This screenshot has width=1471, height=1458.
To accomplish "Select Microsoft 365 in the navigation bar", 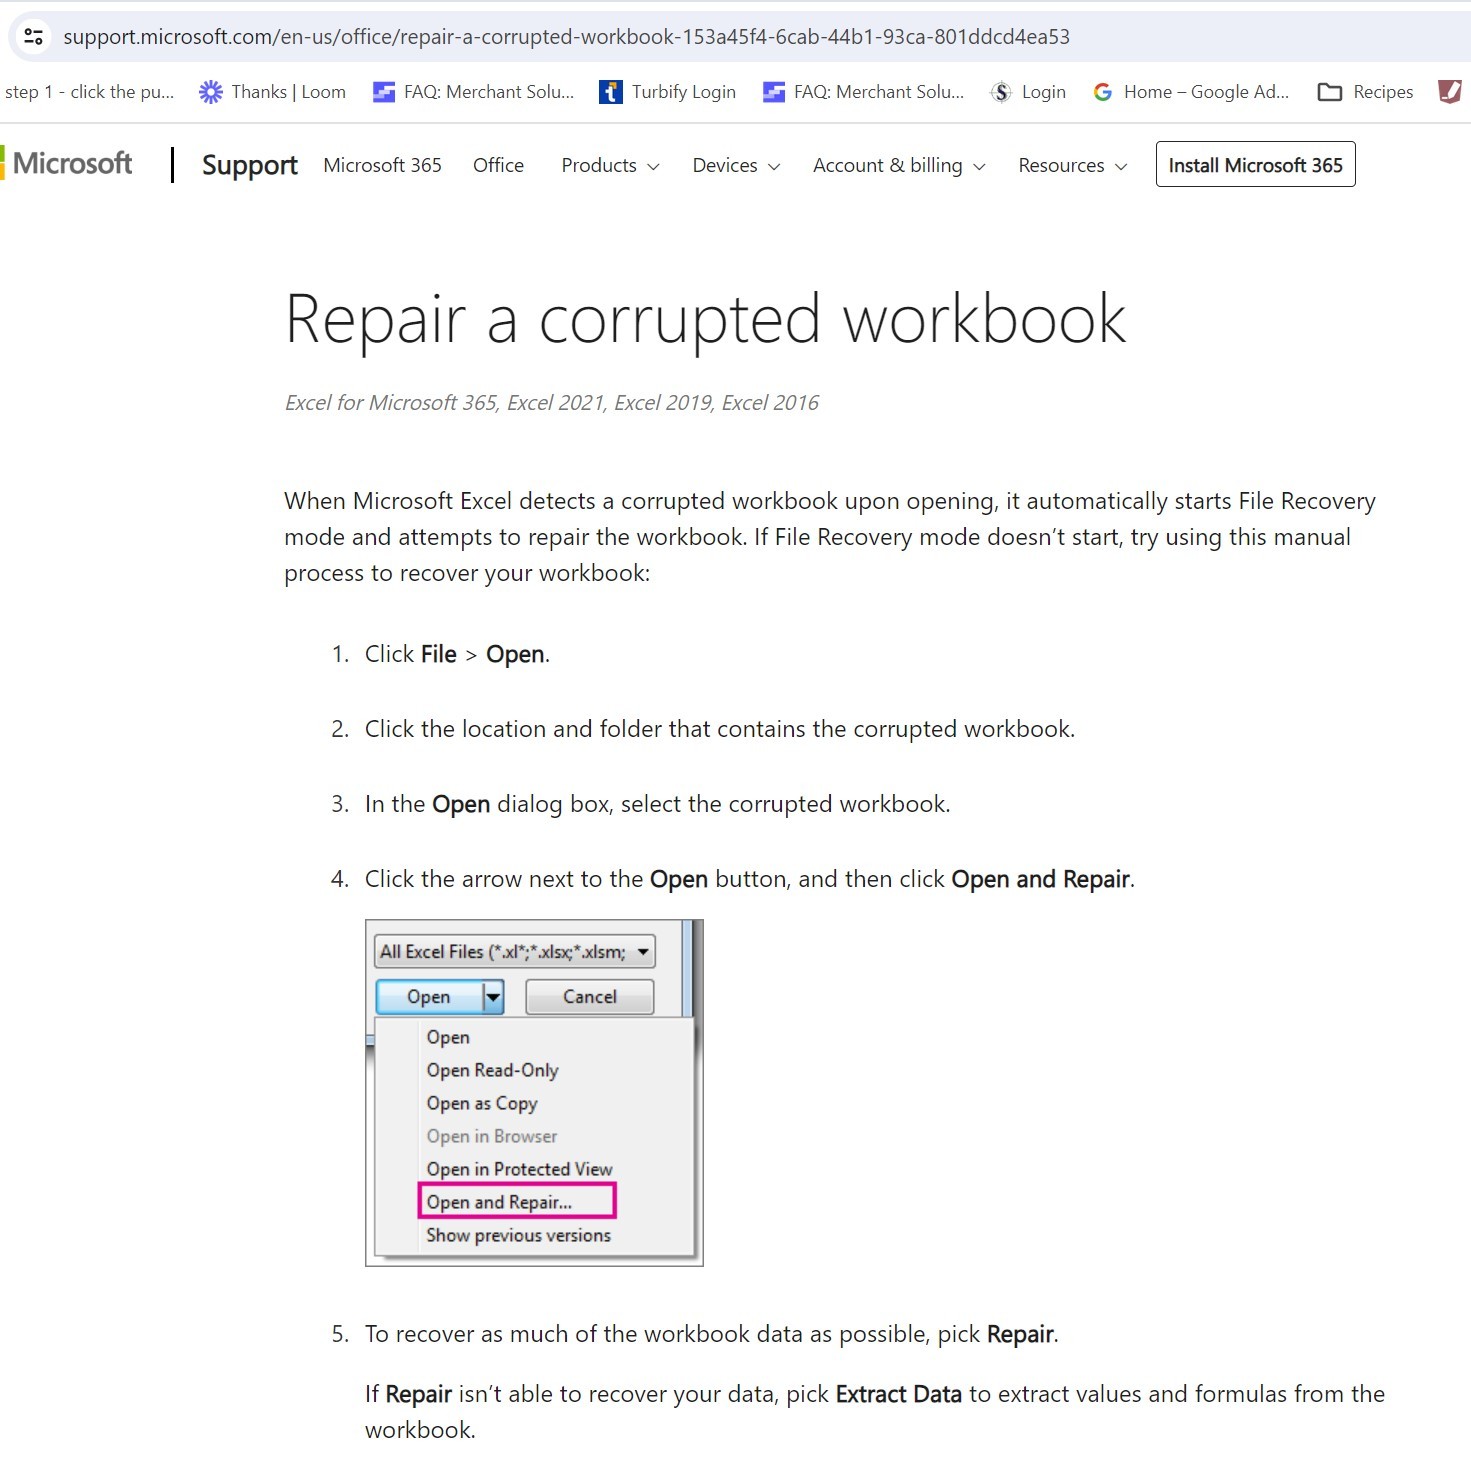I will point(382,165).
